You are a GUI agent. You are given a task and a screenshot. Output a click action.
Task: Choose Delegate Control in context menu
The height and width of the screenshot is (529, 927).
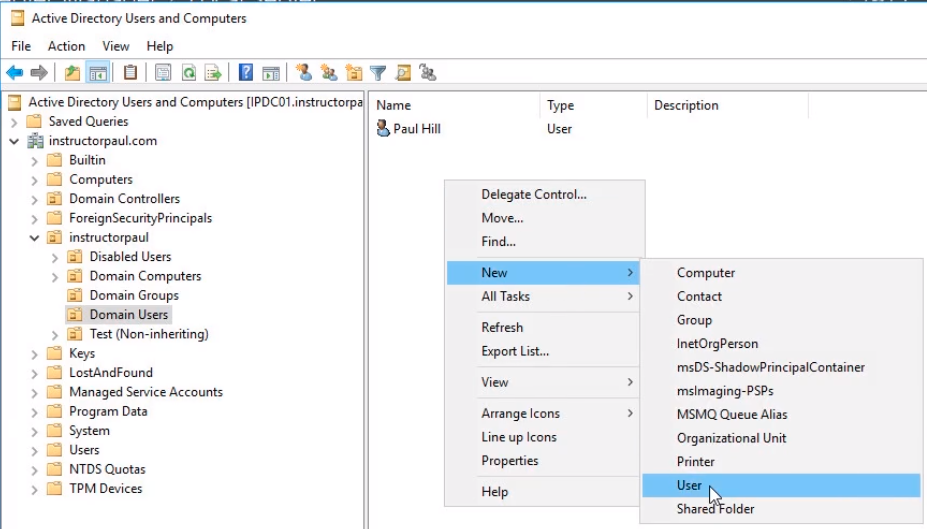click(x=534, y=194)
